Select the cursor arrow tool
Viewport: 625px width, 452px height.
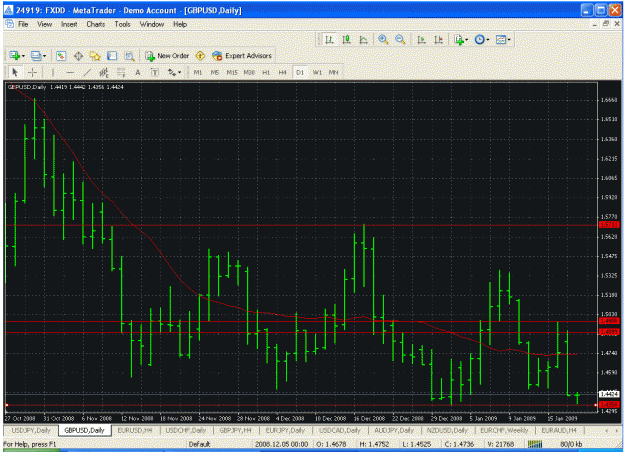(15, 72)
